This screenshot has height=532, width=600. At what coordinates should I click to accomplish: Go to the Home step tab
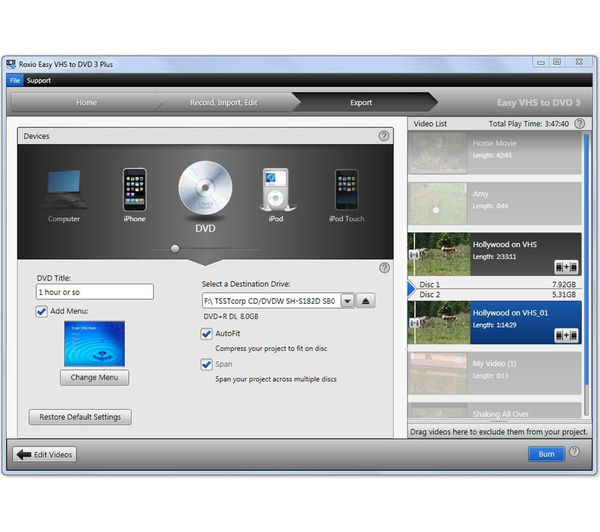point(86,102)
